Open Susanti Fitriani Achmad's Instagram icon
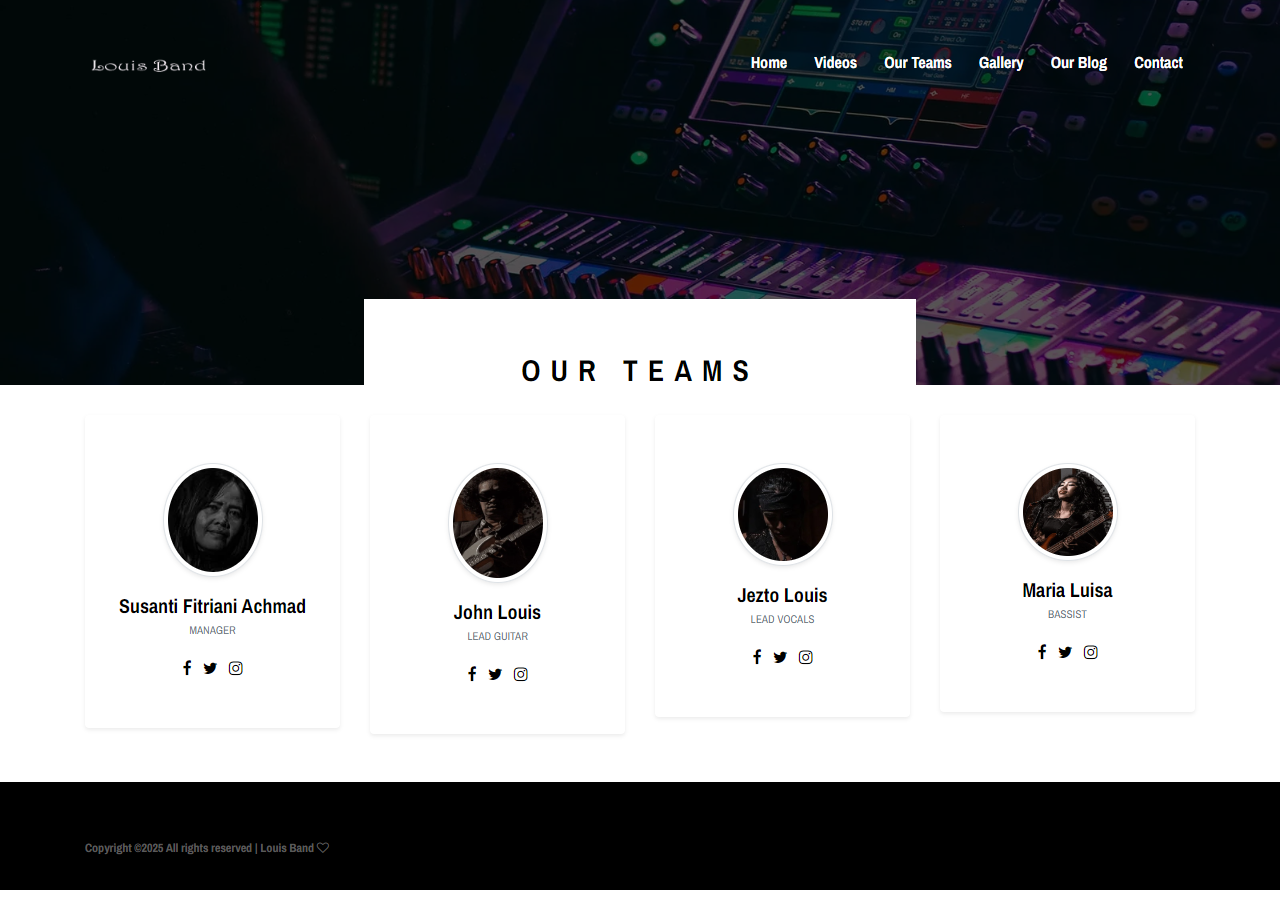The width and height of the screenshot is (1280, 897). pos(236,668)
